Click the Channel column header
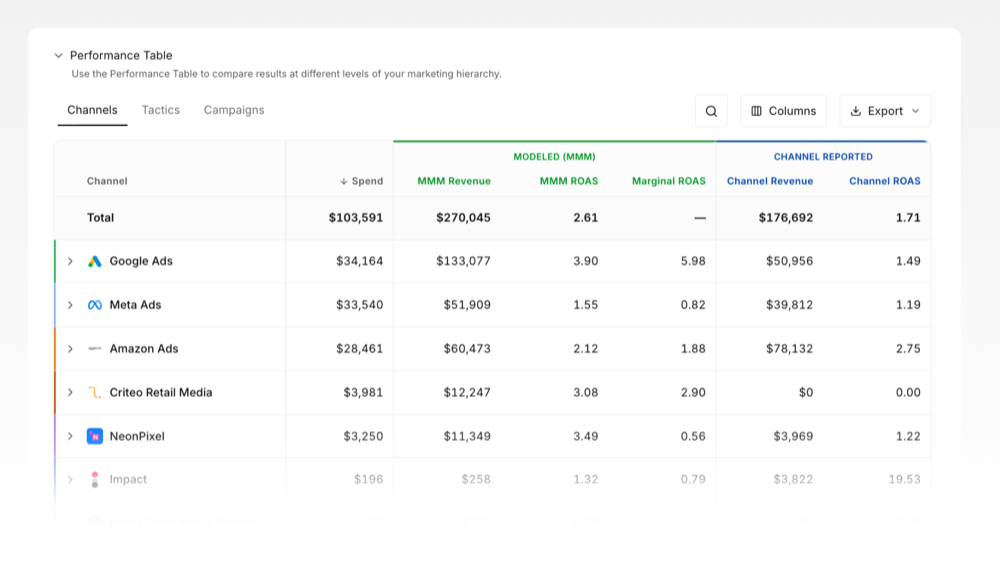 [x=107, y=181]
